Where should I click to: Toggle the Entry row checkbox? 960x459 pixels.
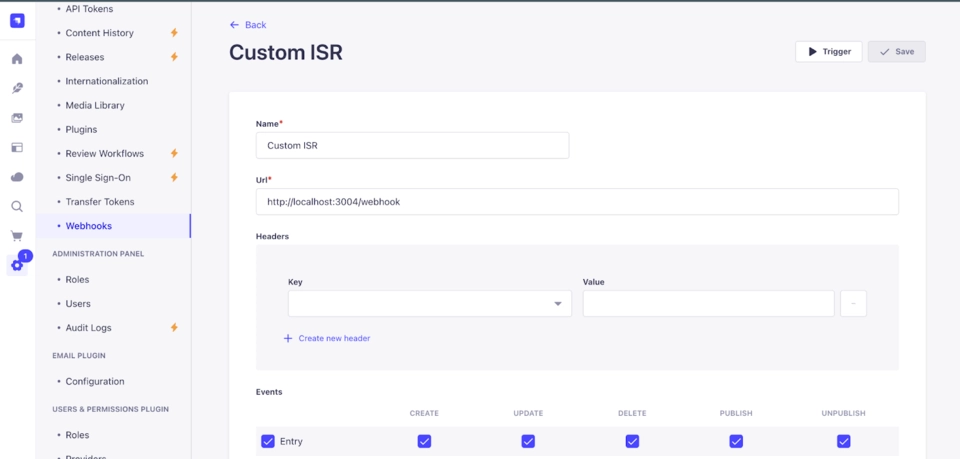coord(268,441)
